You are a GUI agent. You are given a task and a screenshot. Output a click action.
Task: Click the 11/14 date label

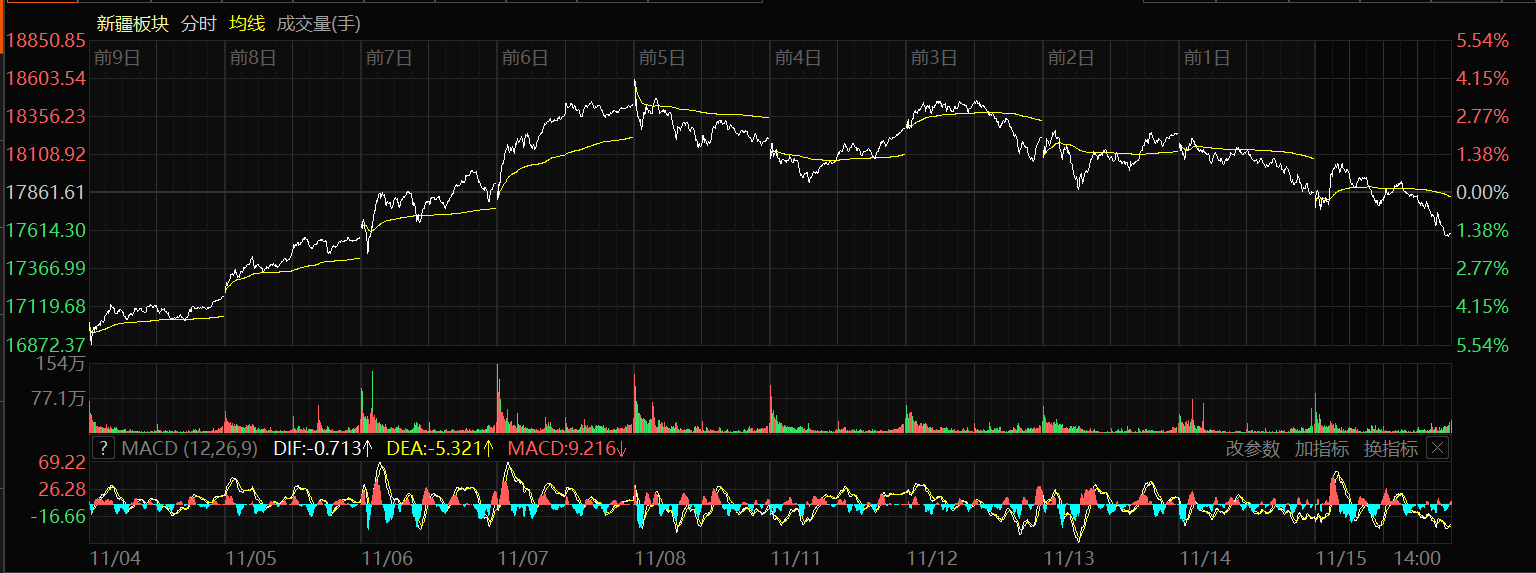coord(1205,556)
